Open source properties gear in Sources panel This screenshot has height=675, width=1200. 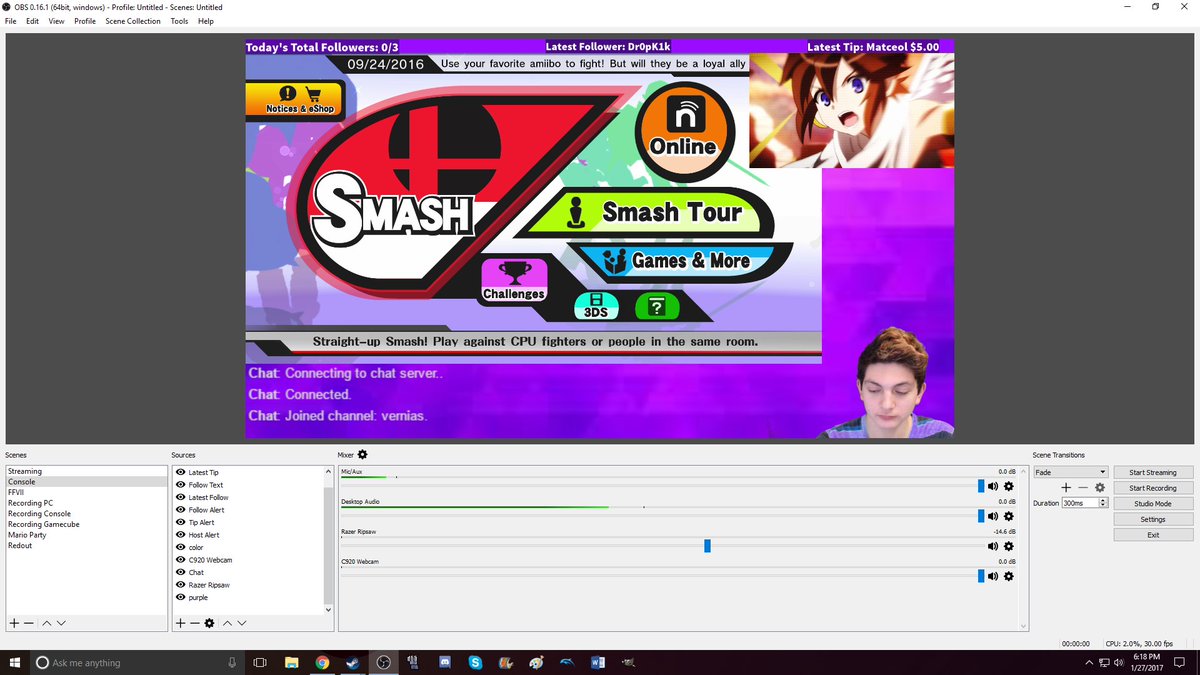point(209,623)
